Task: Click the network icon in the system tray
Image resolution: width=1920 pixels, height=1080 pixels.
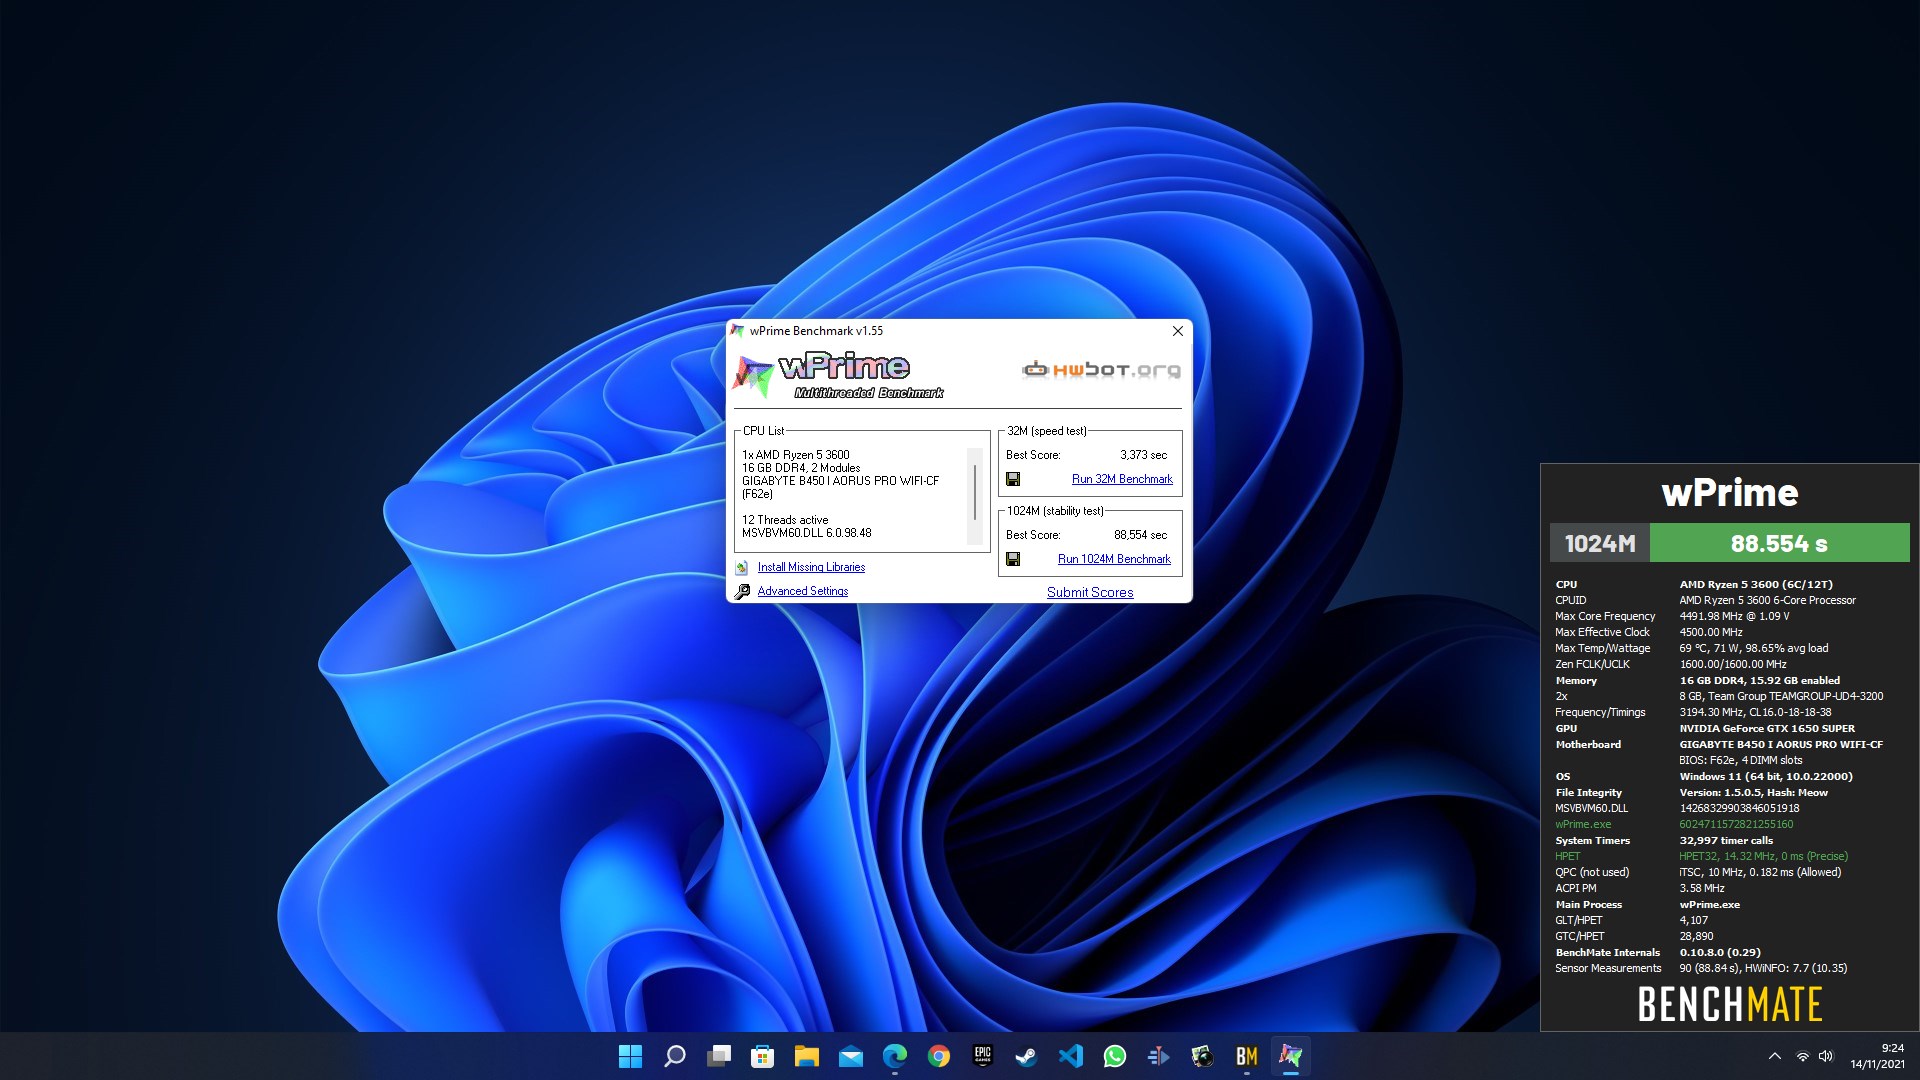Action: pos(1802,1056)
